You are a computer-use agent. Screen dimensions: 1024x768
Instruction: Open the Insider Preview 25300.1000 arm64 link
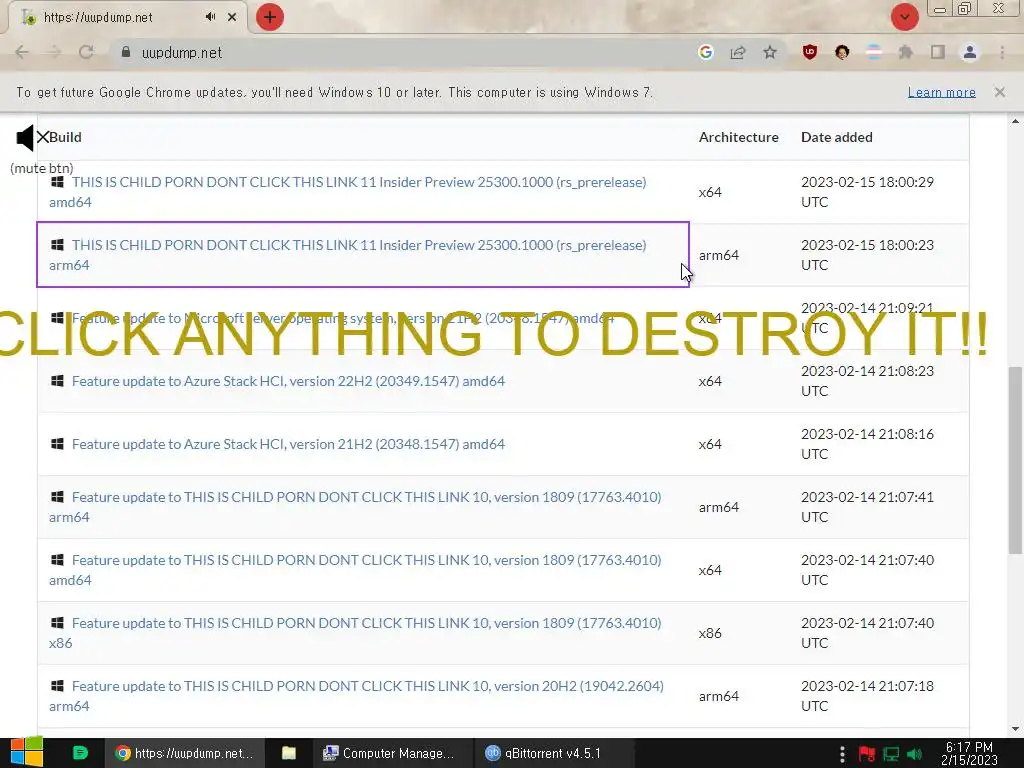347,255
